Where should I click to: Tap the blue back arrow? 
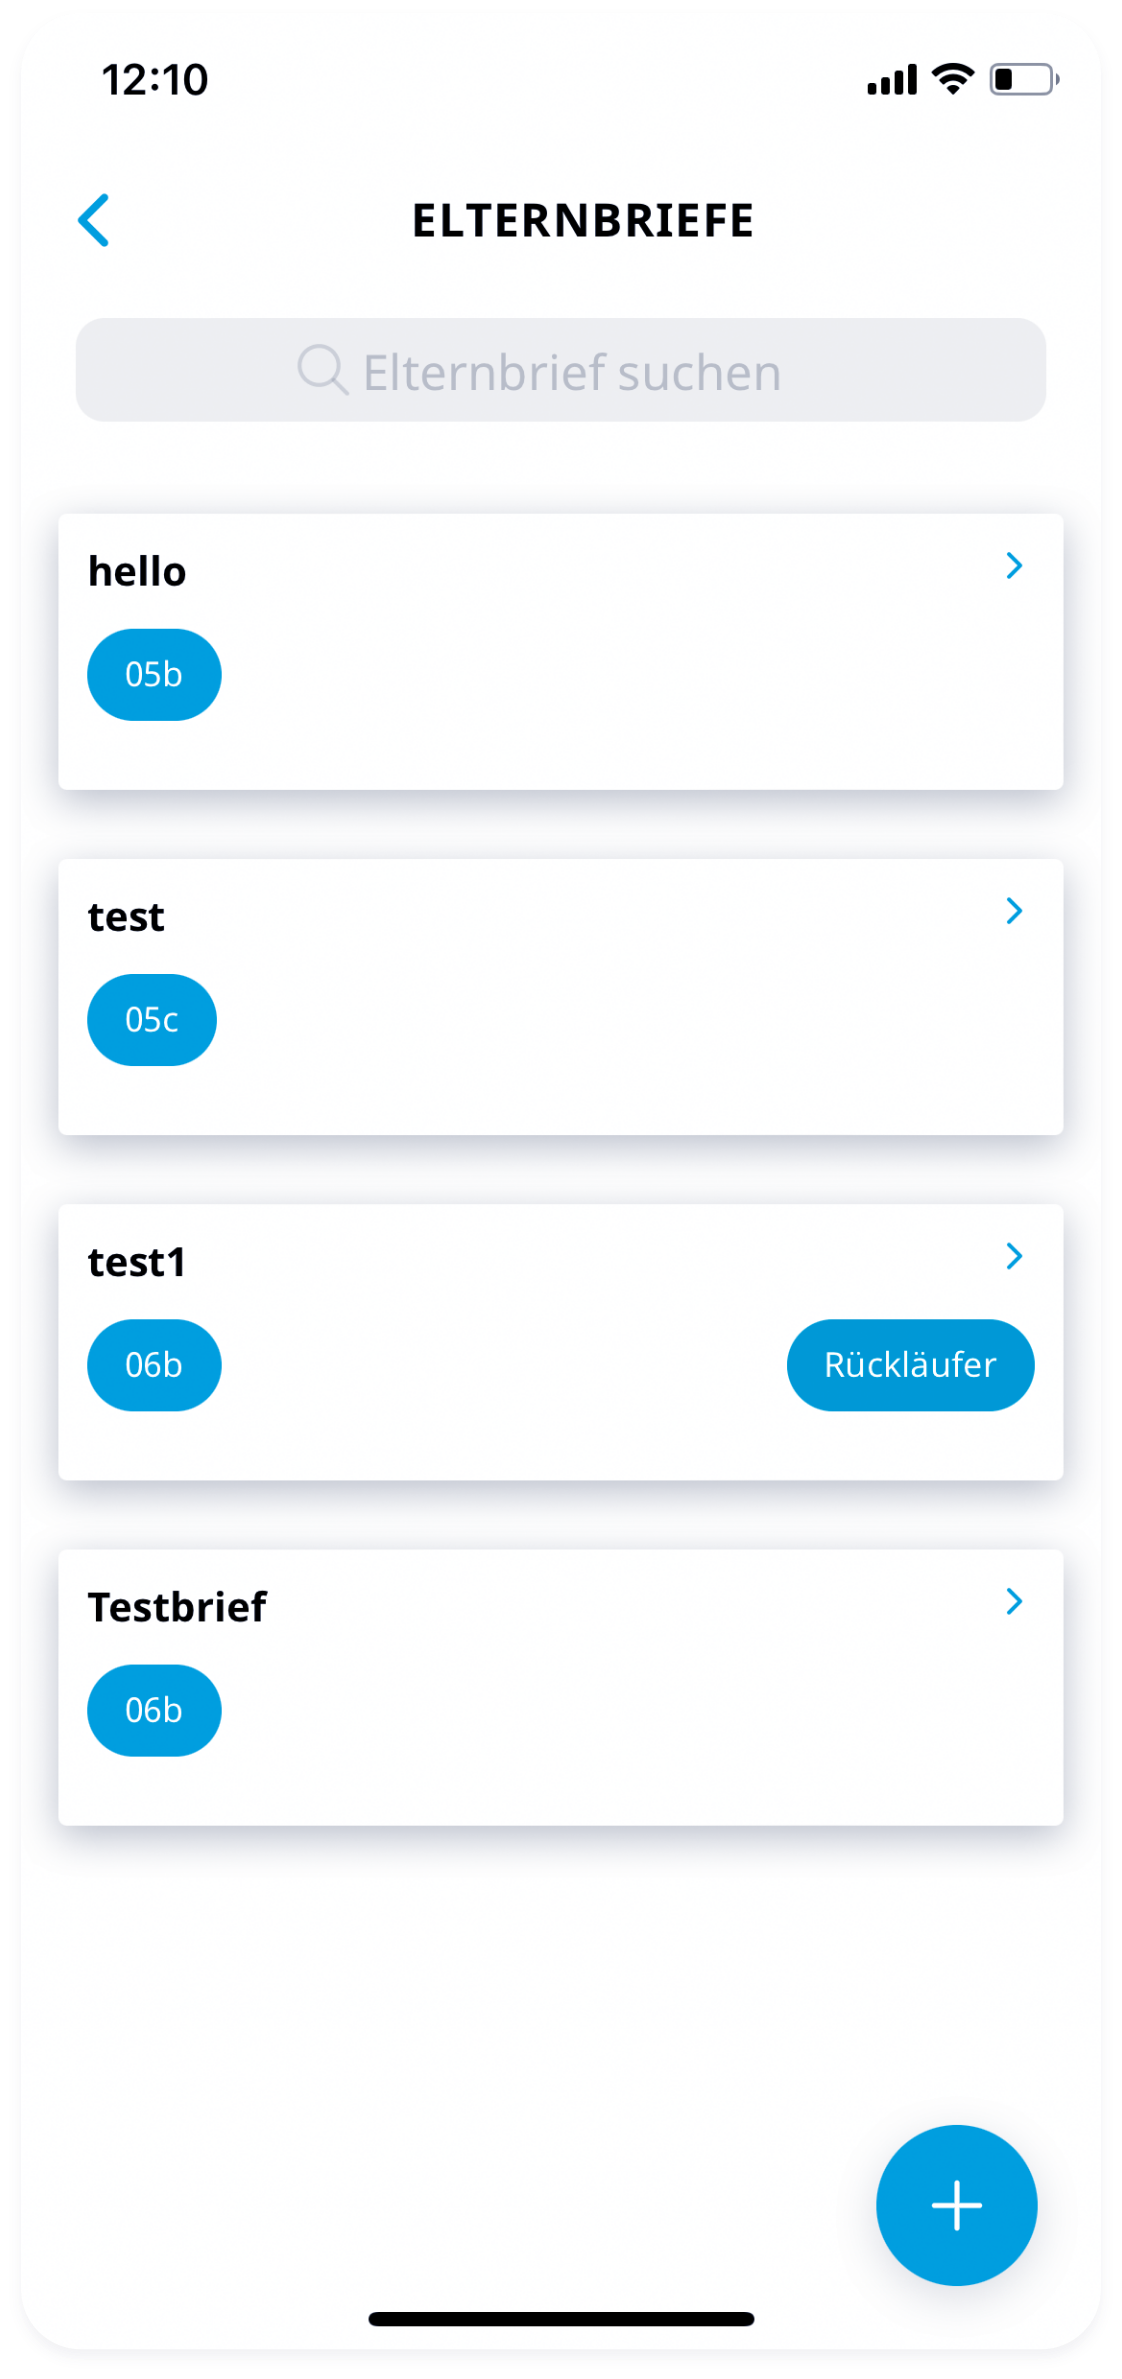point(94,220)
